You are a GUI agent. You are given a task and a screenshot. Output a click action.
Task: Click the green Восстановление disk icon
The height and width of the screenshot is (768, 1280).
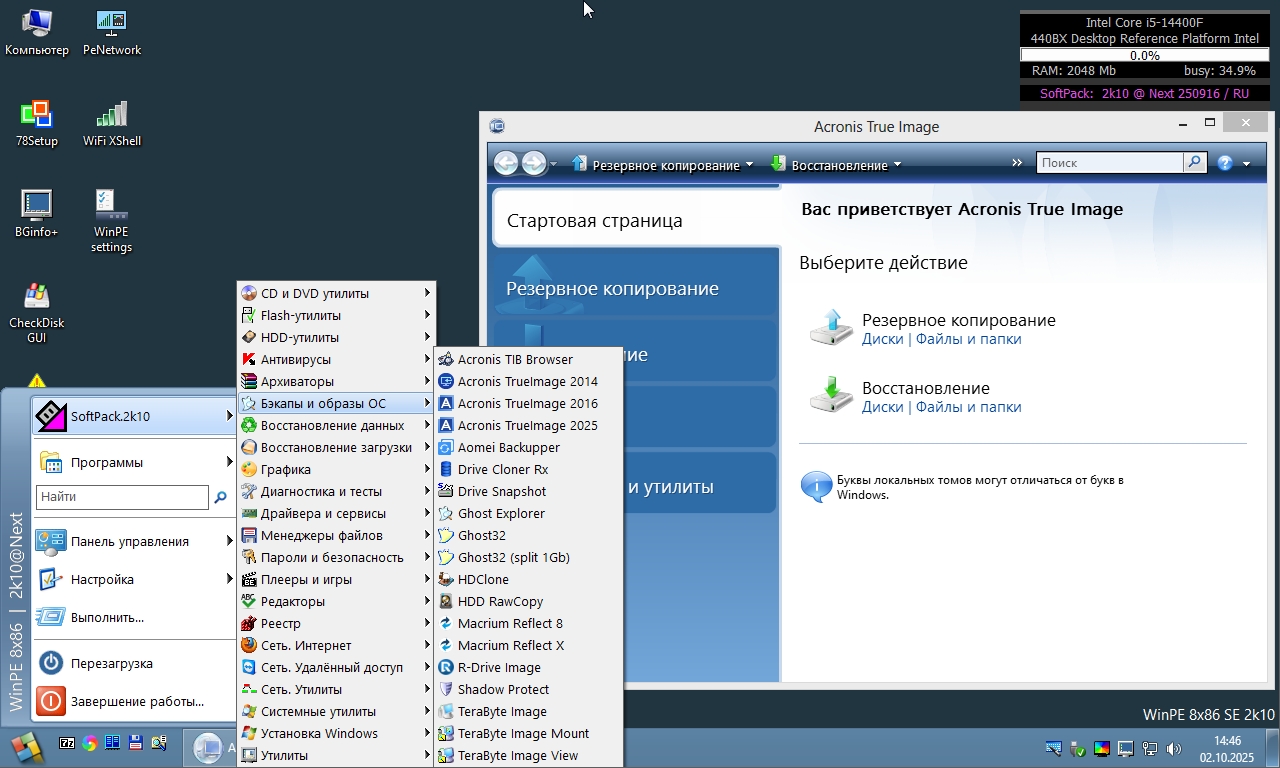tap(830, 395)
